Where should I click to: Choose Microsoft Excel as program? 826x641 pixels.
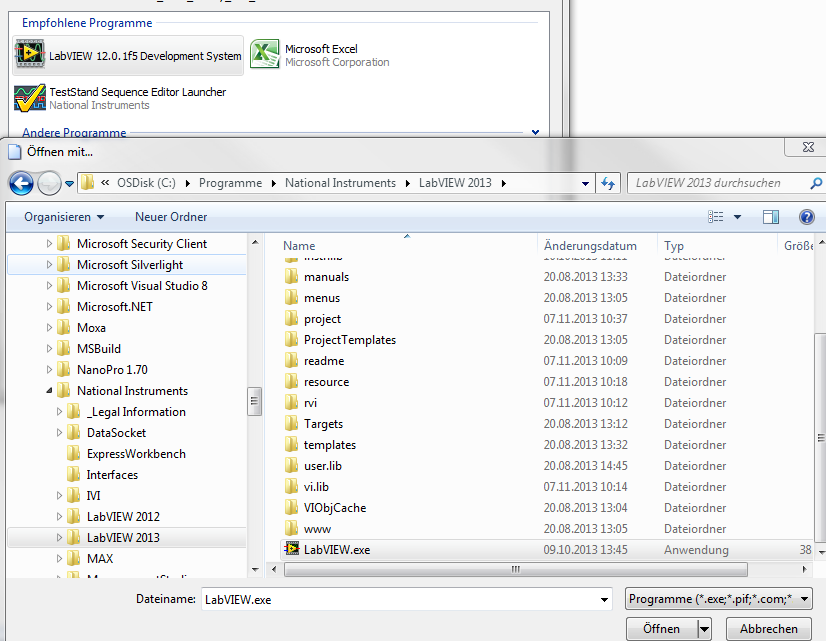click(x=320, y=55)
